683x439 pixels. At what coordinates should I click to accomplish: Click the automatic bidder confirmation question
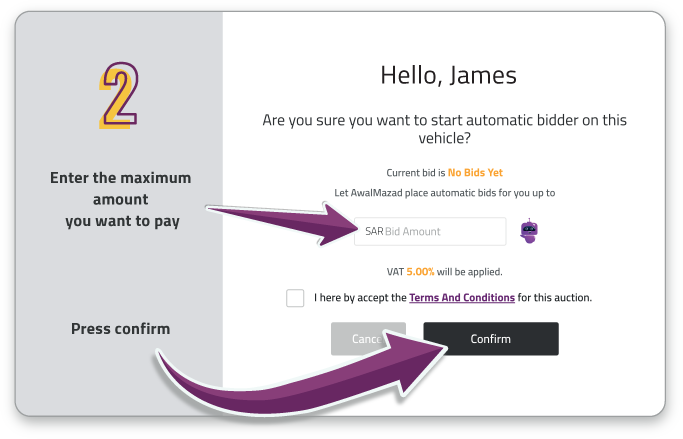(444, 129)
